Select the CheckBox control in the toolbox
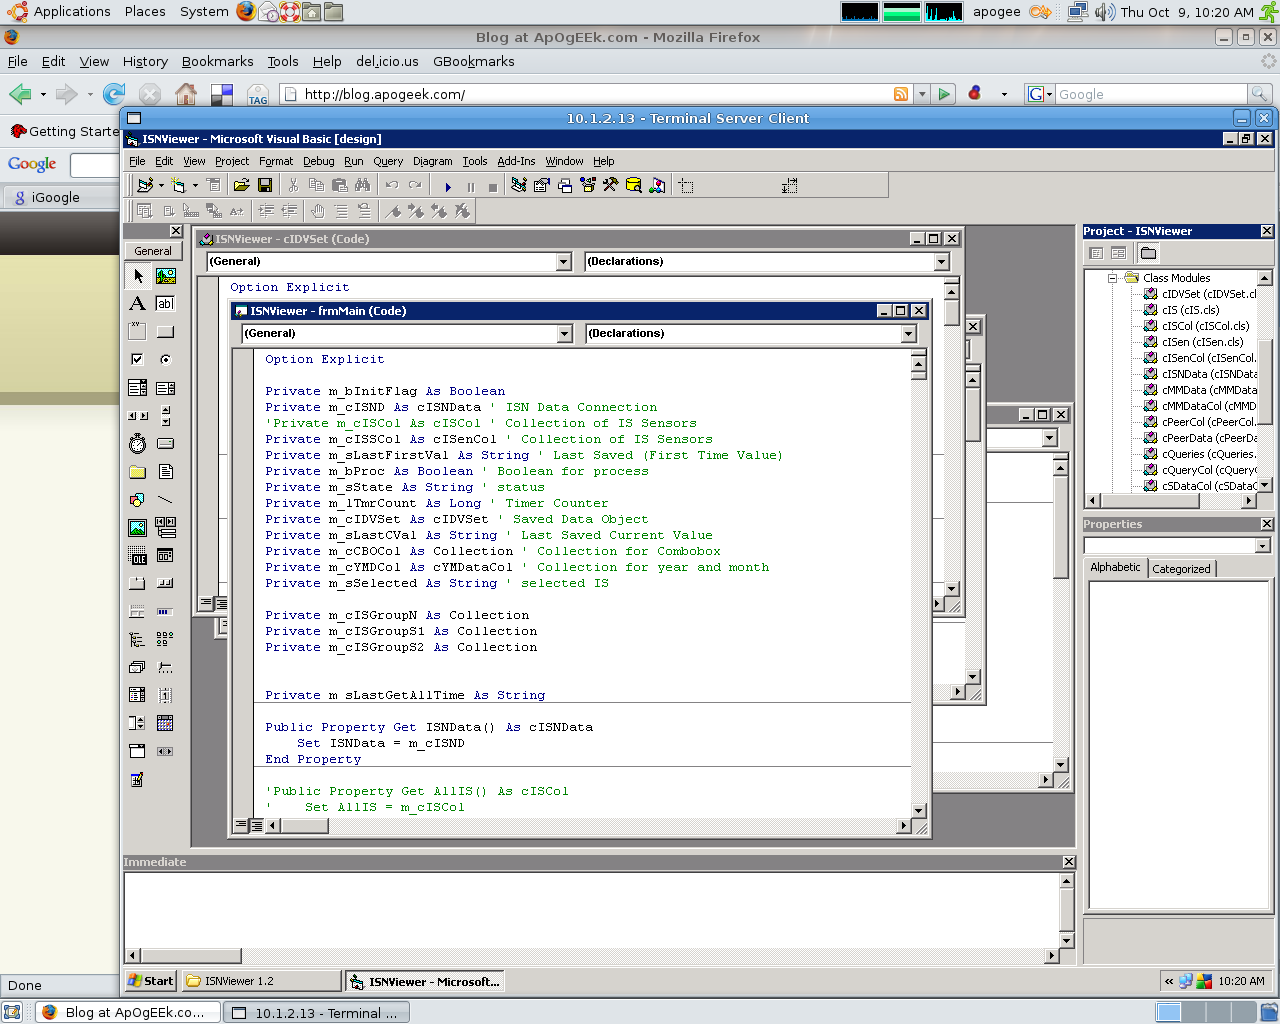The height and width of the screenshot is (1024, 1280). [x=138, y=360]
